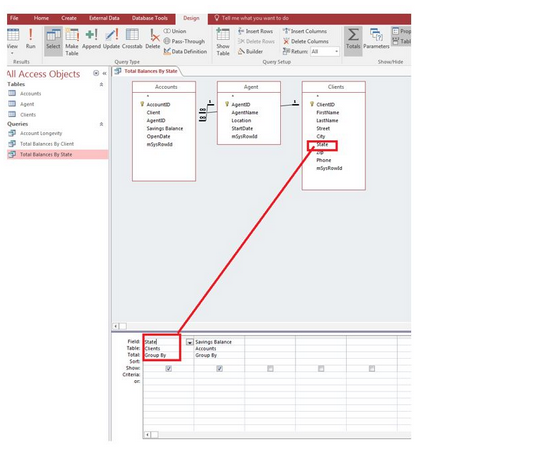Open the Parameters dialog
Screen dimensions: 556x466
[376, 39]
